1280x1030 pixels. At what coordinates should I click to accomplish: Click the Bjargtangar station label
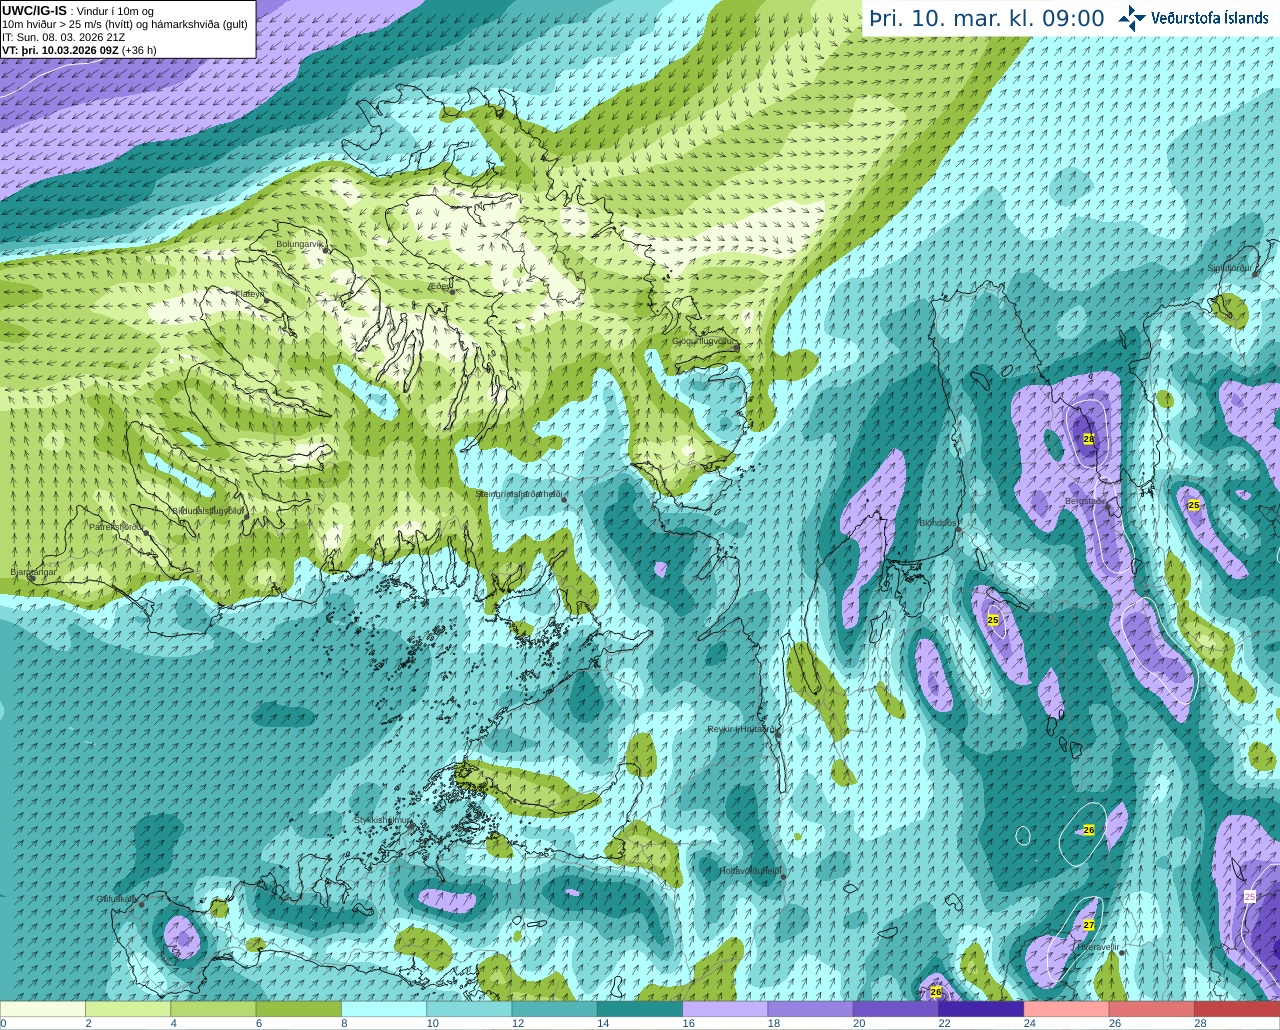tap(33, 572)
